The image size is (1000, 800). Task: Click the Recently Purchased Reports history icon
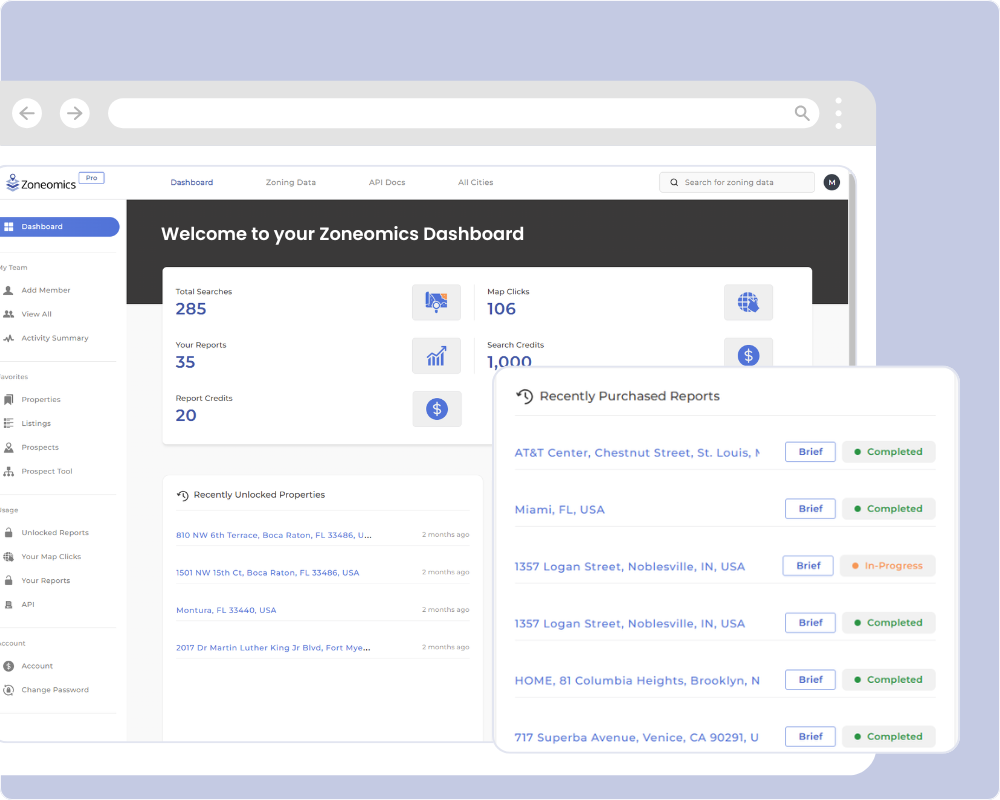[x=524, y=396]
